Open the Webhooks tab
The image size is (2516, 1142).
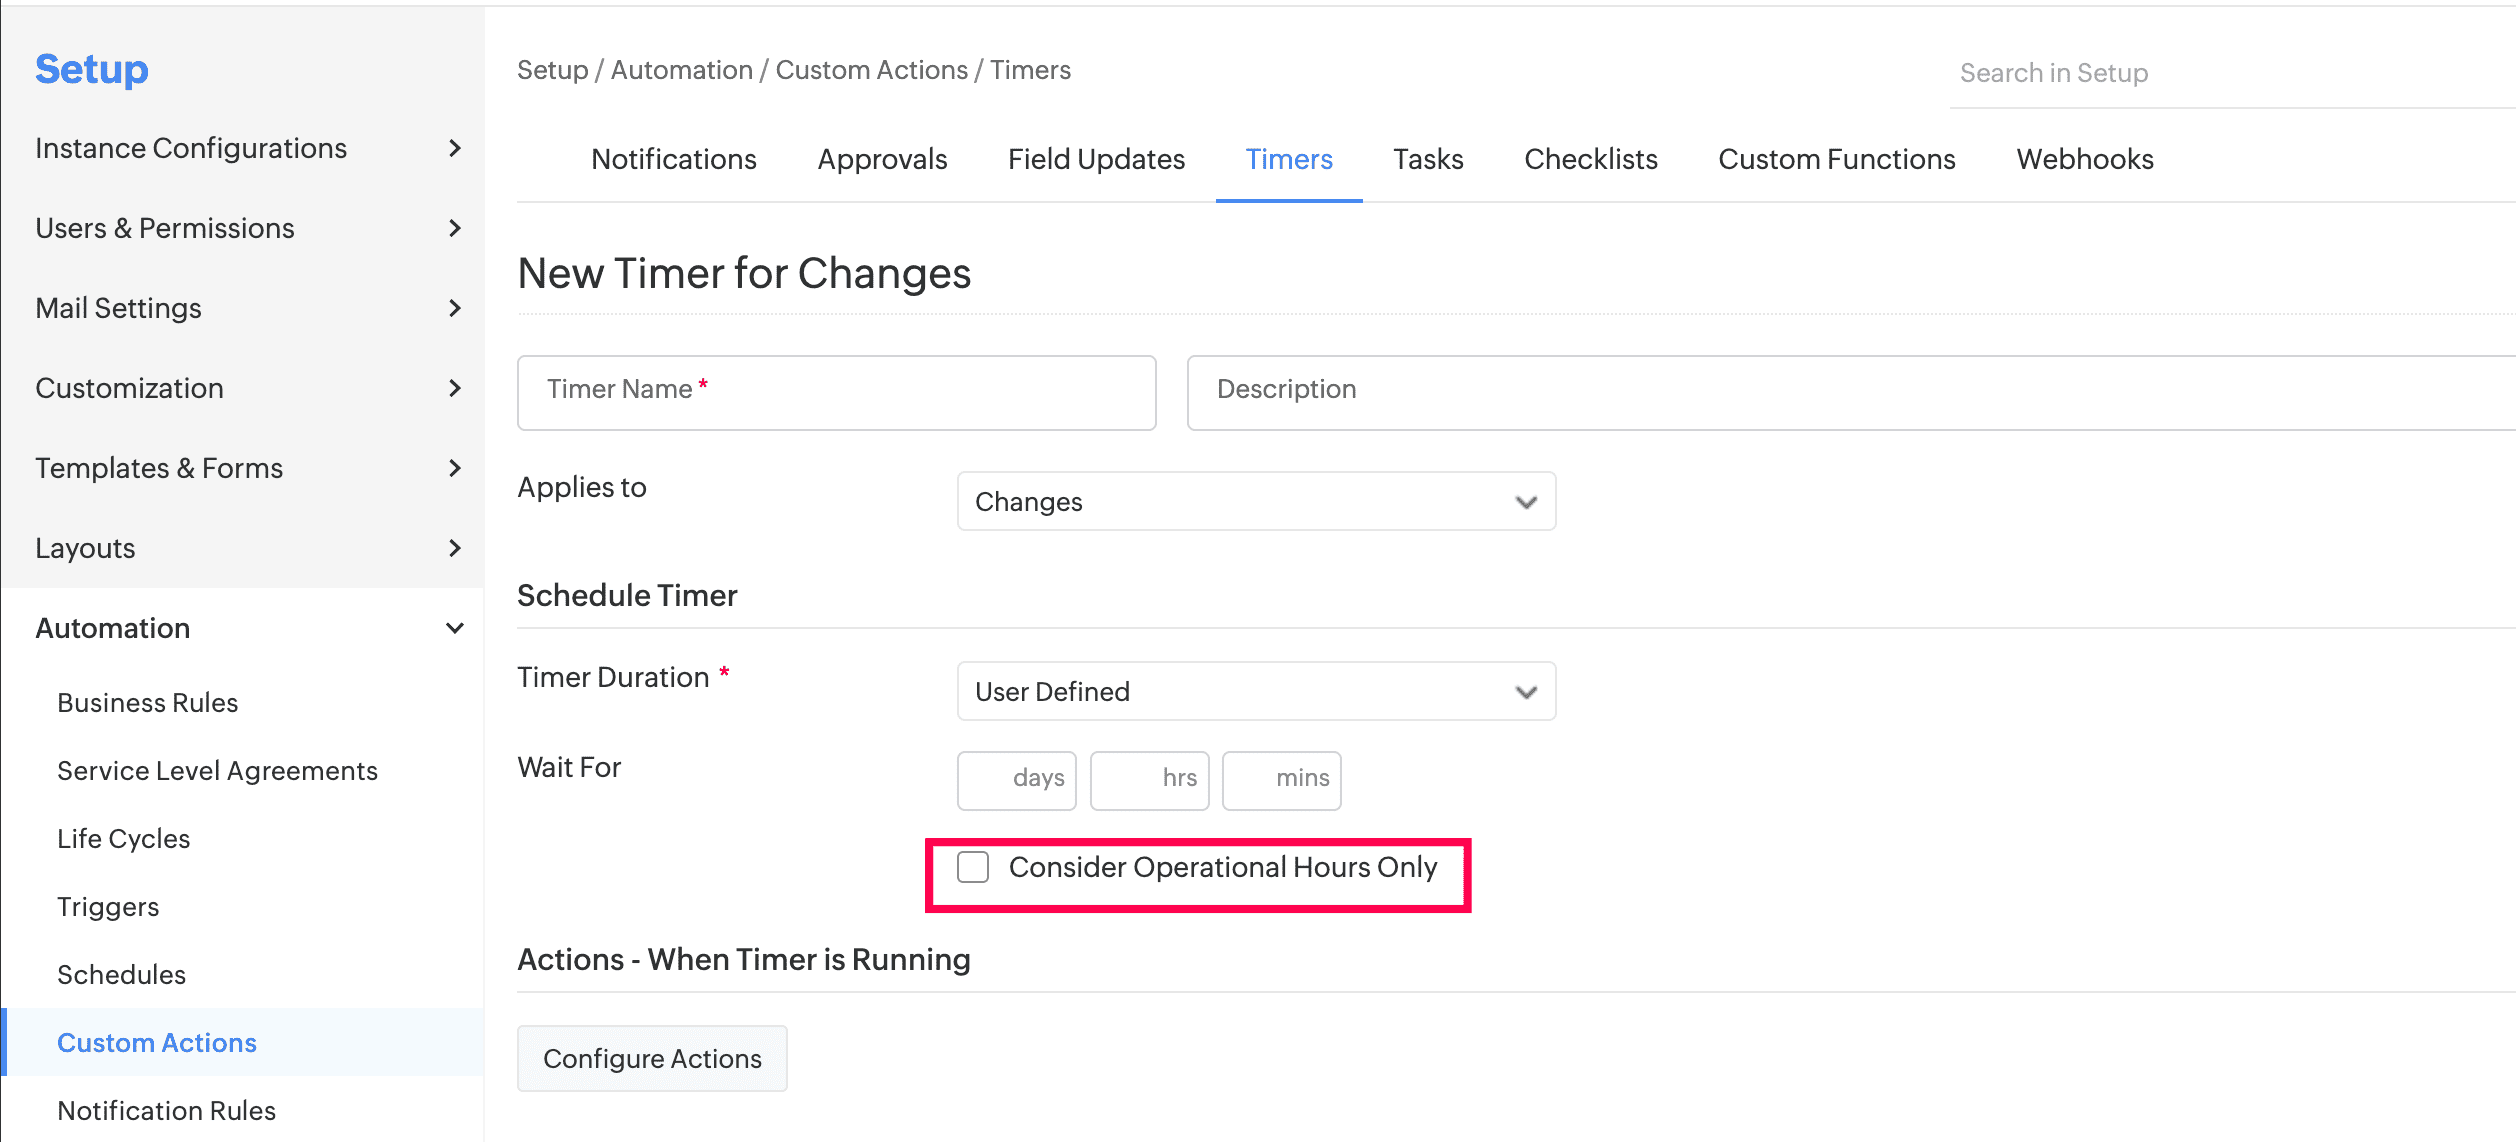(2084, 159)
